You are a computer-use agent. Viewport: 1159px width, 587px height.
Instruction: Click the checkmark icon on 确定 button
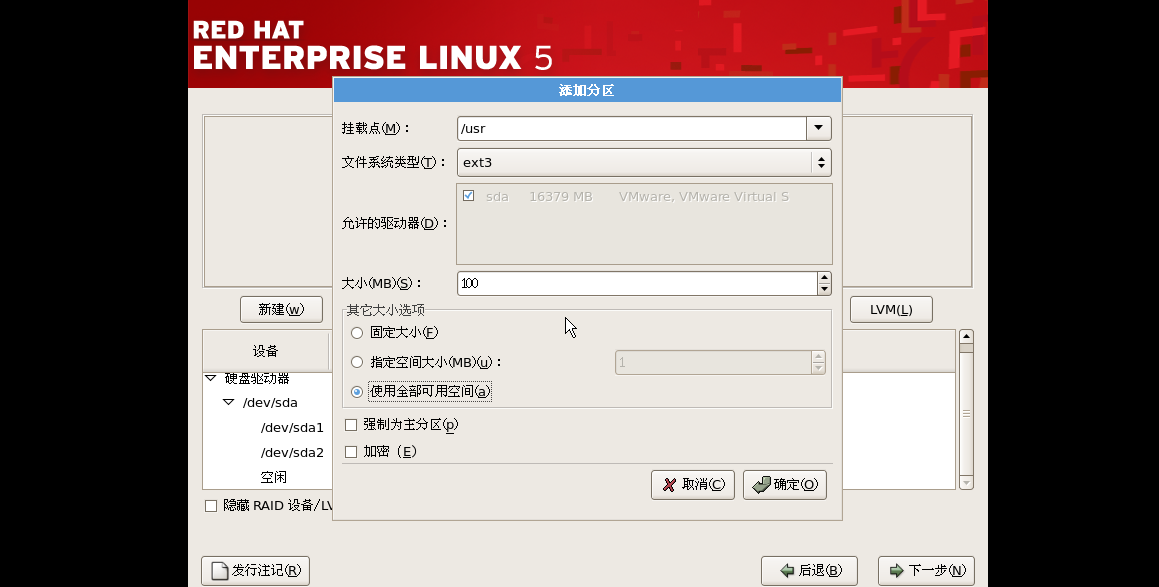(761, 484)
